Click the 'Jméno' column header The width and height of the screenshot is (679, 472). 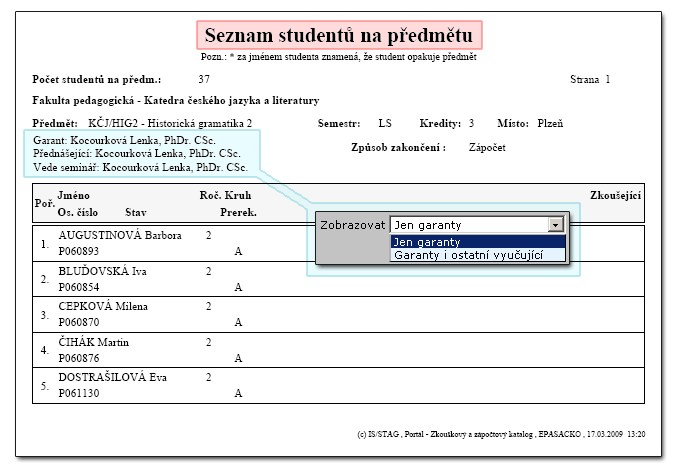(74, 195)
